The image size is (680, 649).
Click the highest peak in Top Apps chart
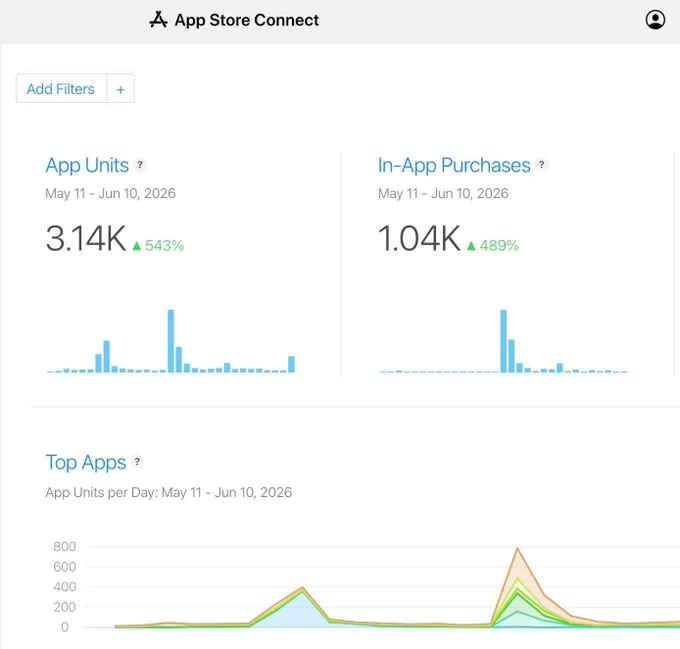point(517,549)
